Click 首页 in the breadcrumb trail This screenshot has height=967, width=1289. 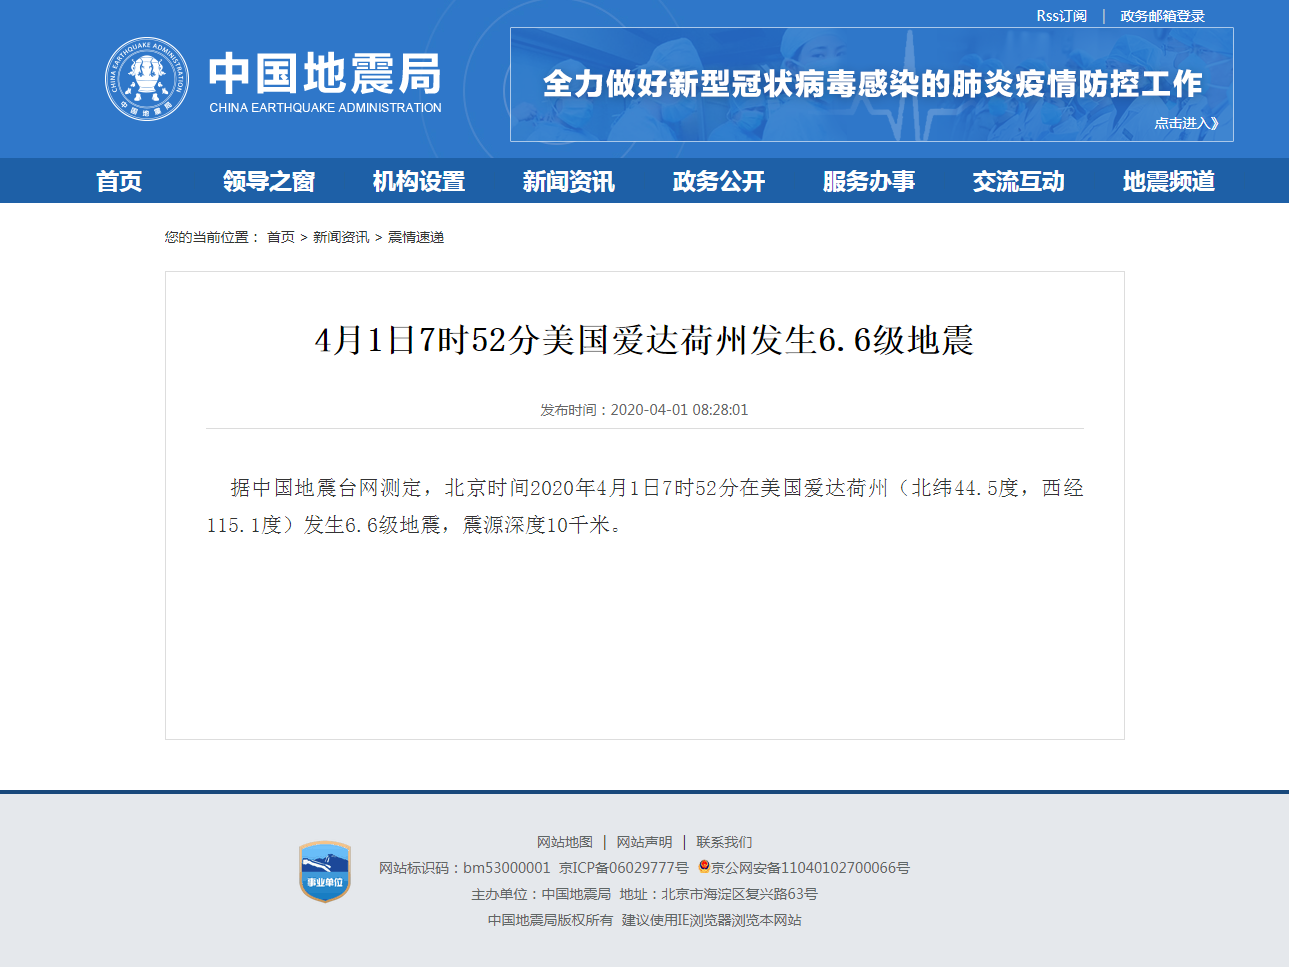[281, 237]
